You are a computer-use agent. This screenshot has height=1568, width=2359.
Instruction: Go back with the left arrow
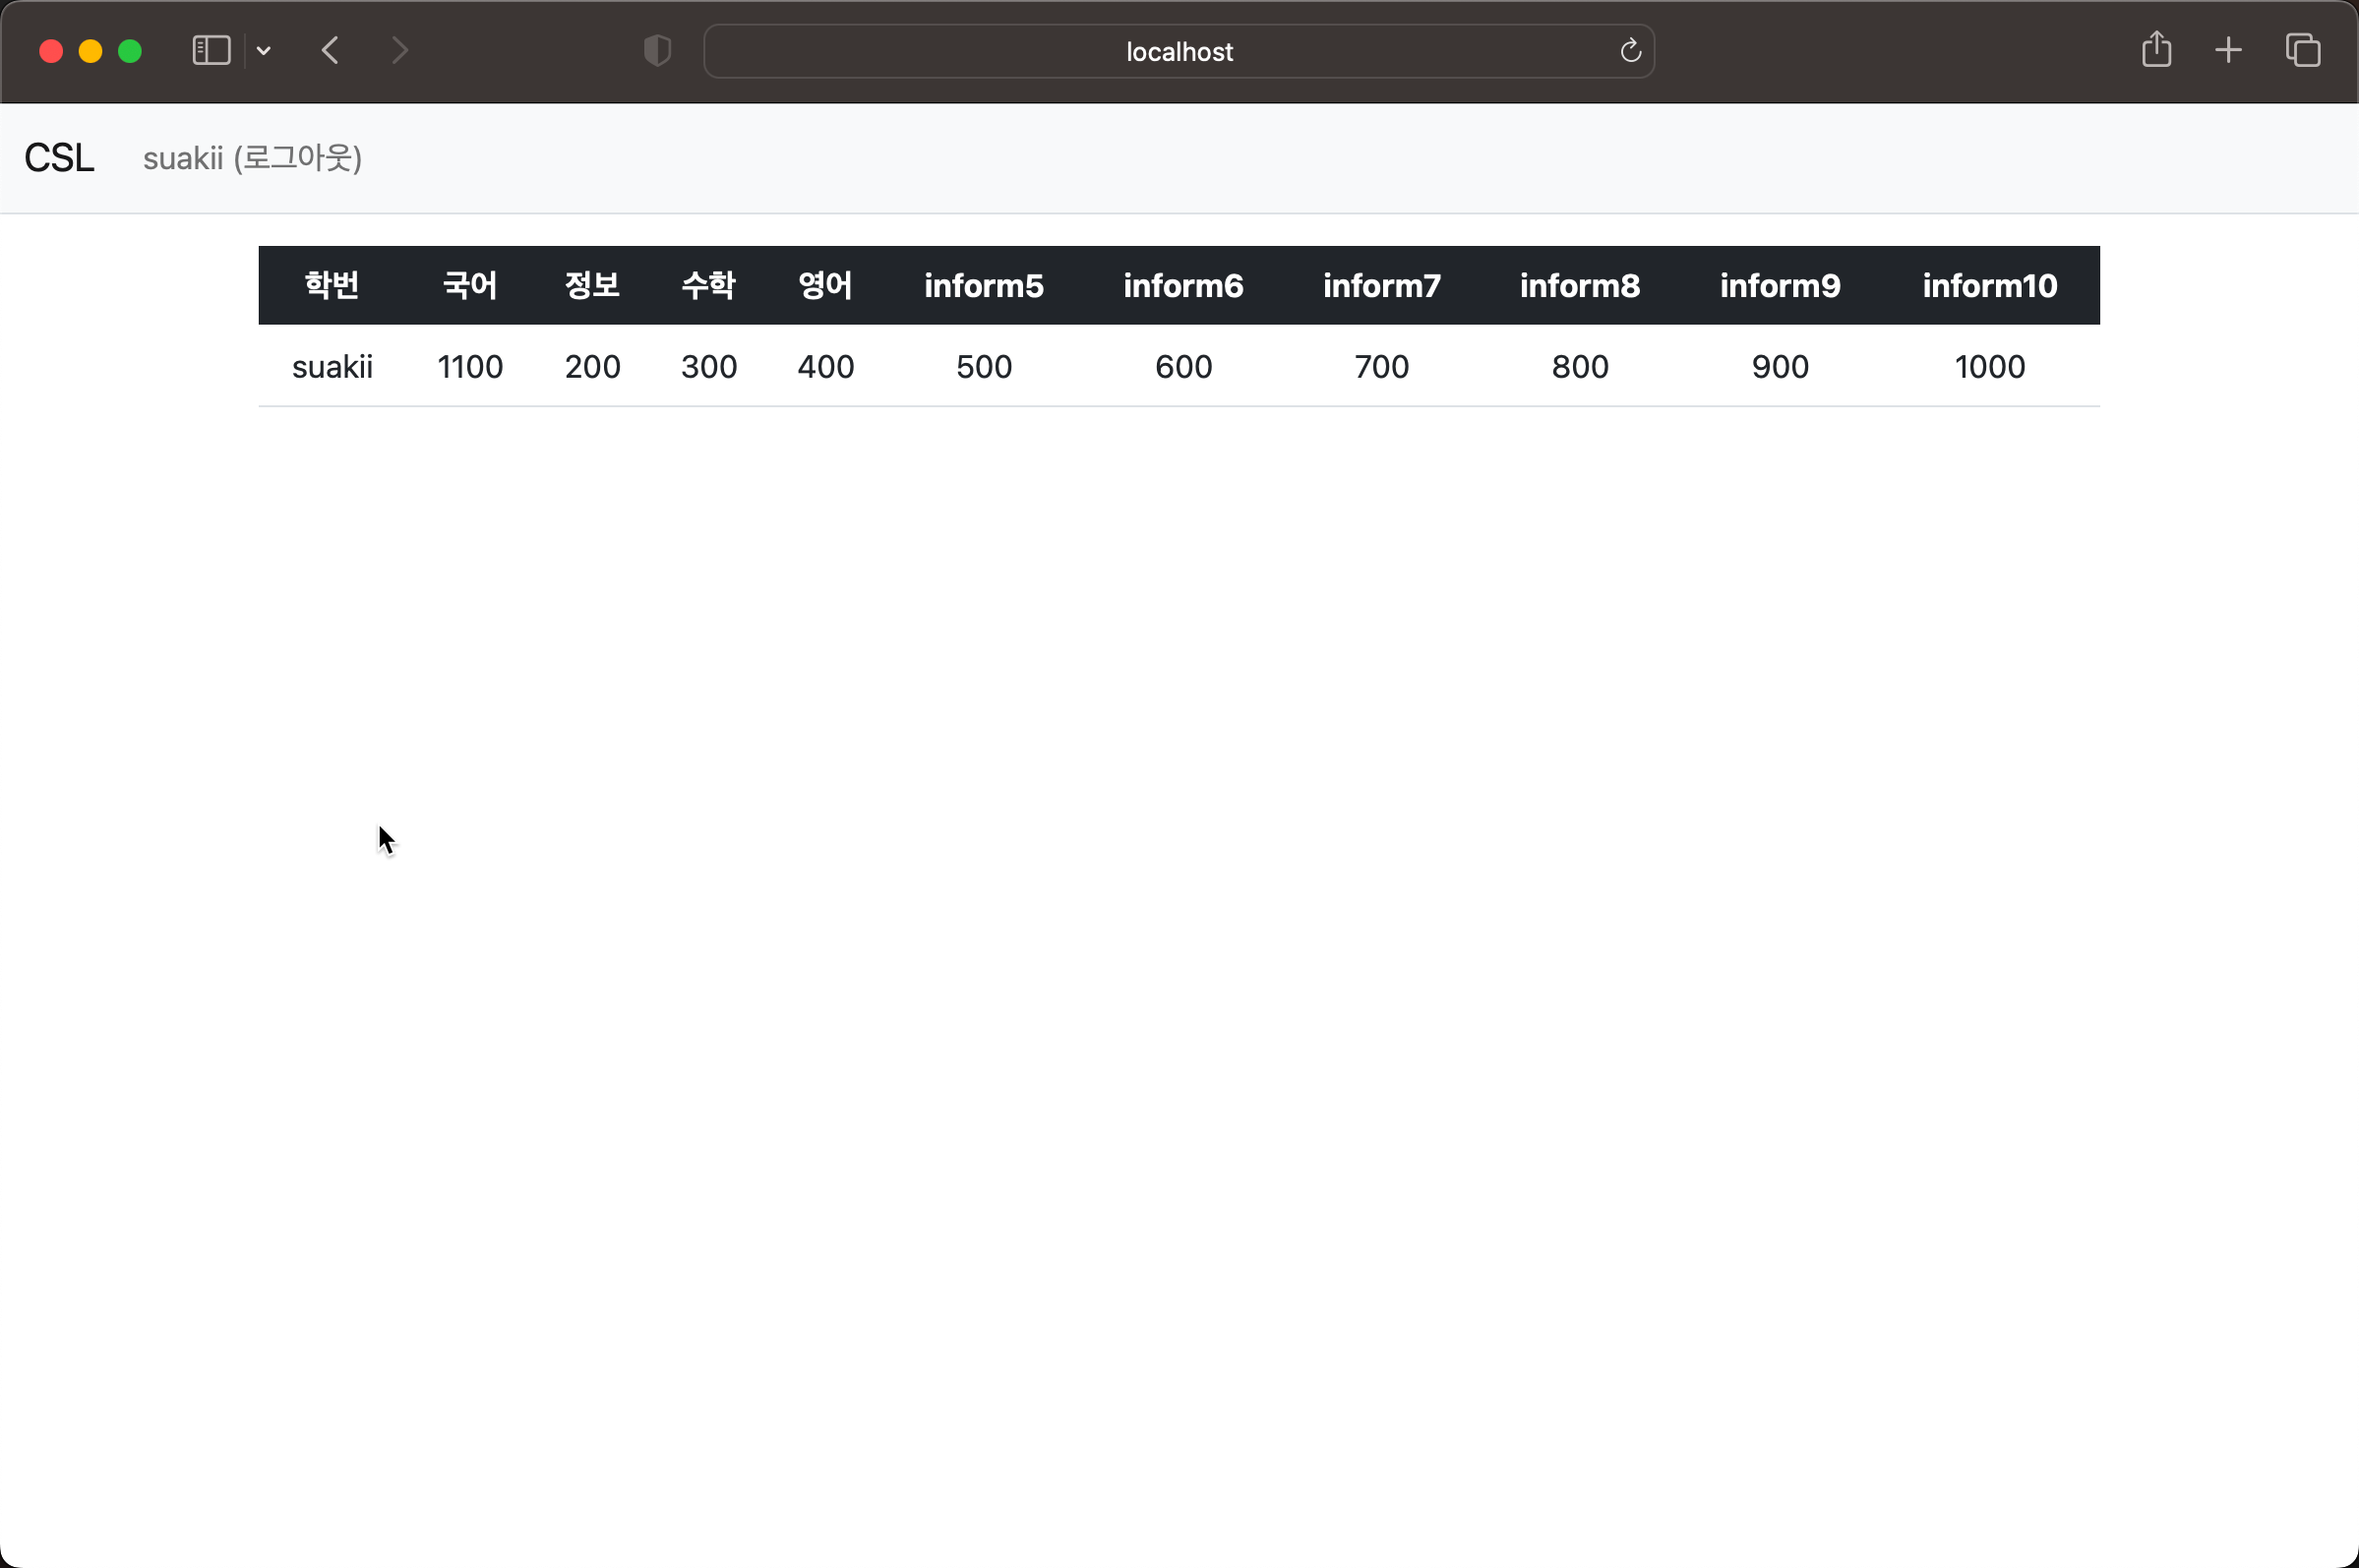(x=330, y=51)
